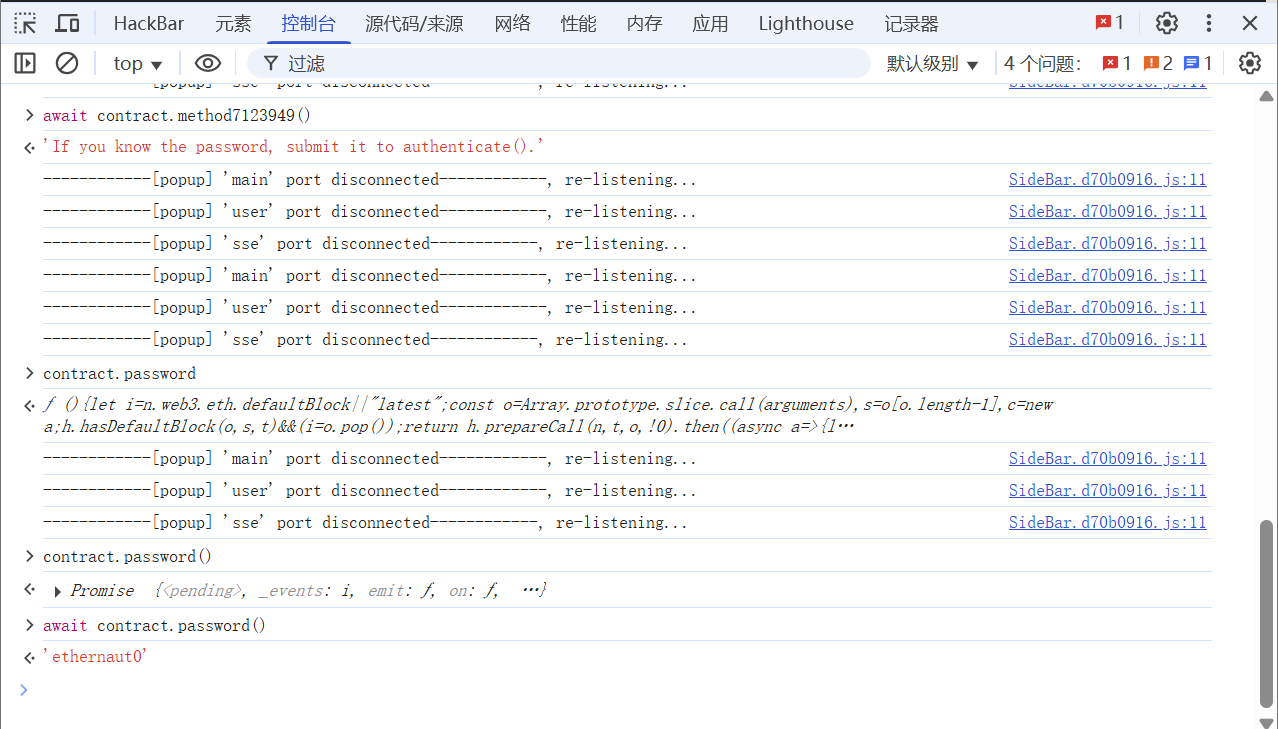Switch to the 网络 tab
The width and height of the screenshot is (1278, 729).
512,23
